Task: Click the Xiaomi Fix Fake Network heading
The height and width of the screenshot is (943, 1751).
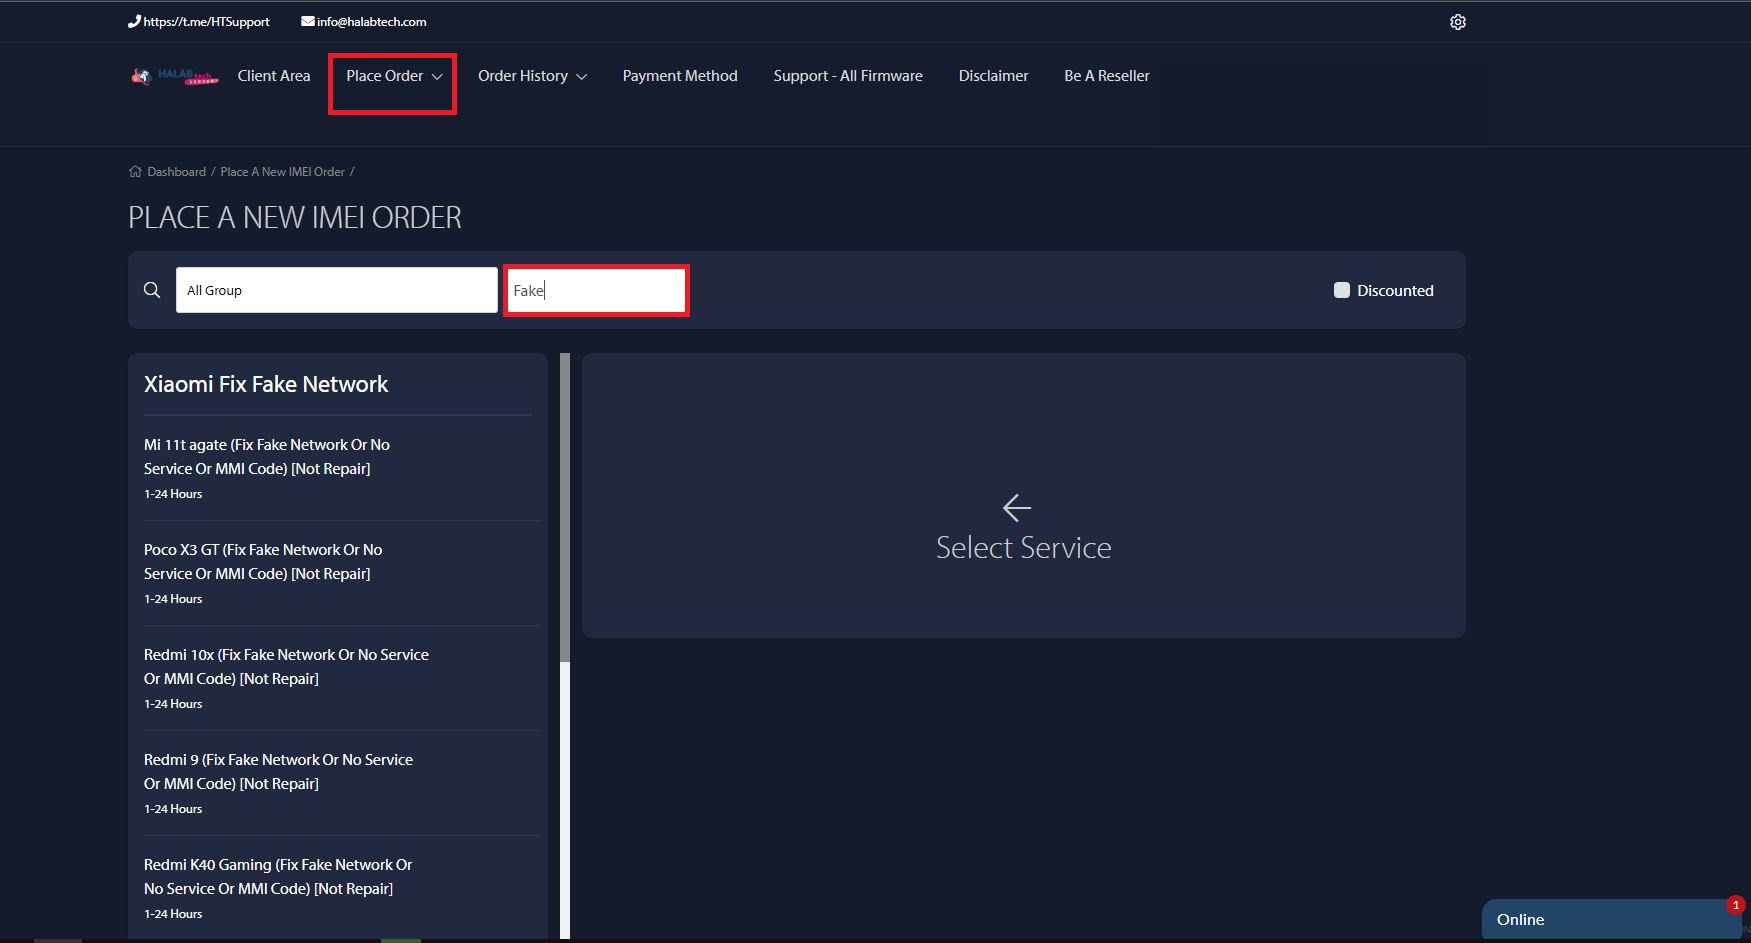Action: (266, 384)
